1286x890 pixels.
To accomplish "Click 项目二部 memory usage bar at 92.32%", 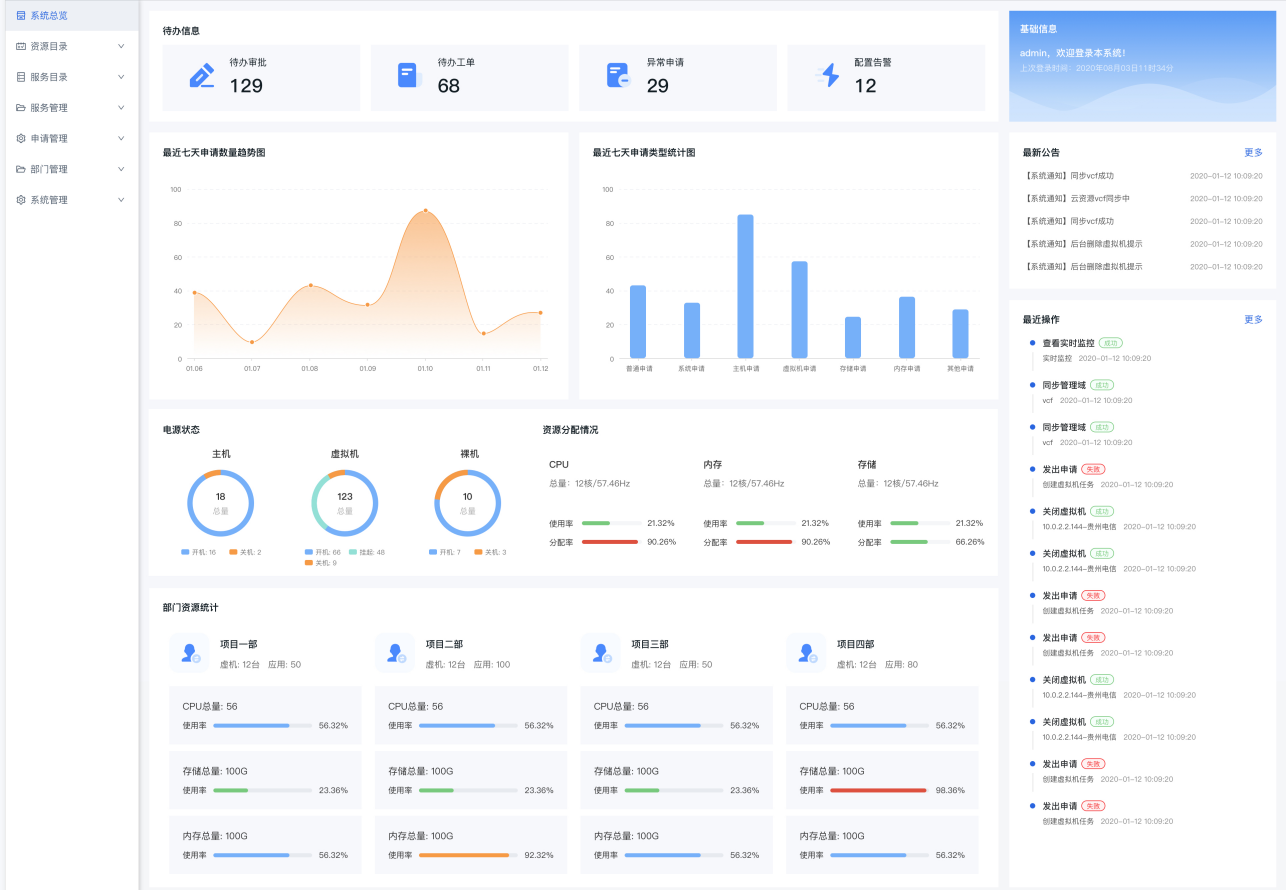I will click(467, 855).
